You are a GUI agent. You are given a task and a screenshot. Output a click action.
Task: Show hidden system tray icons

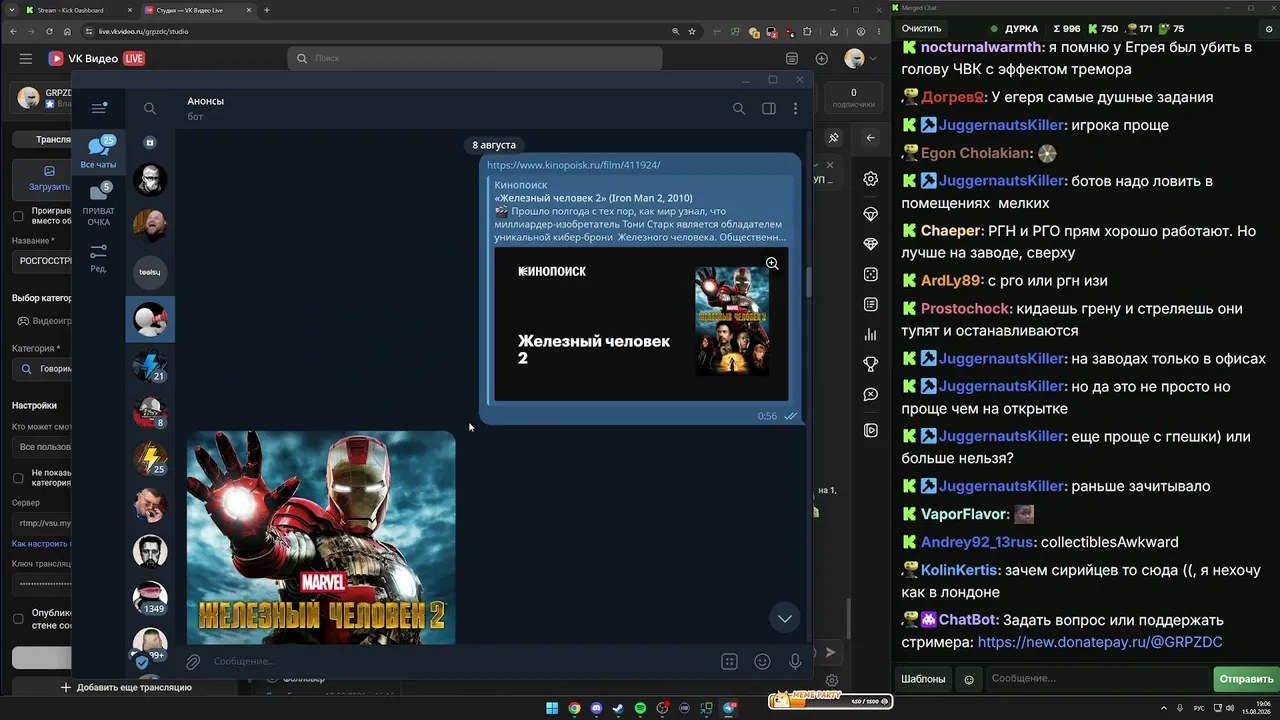tap(1165, 709)
